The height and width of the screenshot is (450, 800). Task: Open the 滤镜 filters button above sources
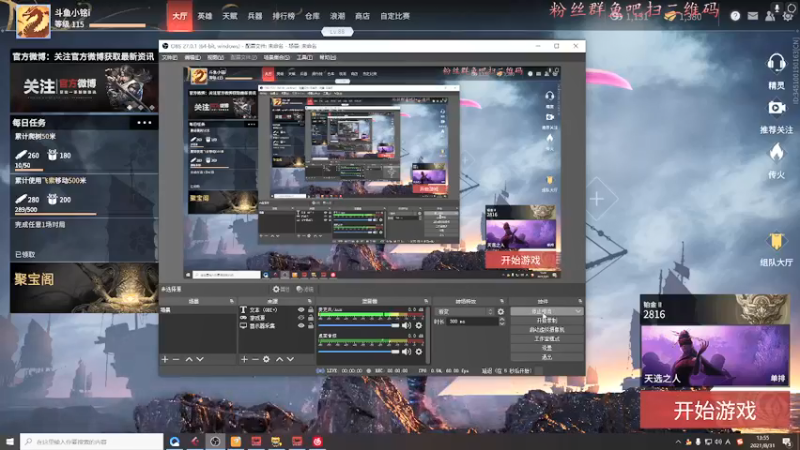point(305,289)
